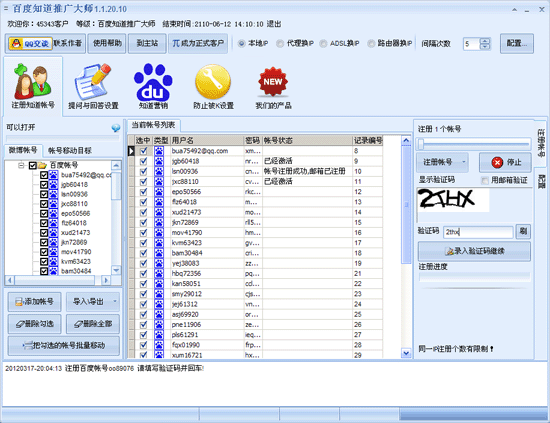This screenshot has height=423, width=550.
Task: Click the 到主站 toolbar button
Action: tap(147, 43)
